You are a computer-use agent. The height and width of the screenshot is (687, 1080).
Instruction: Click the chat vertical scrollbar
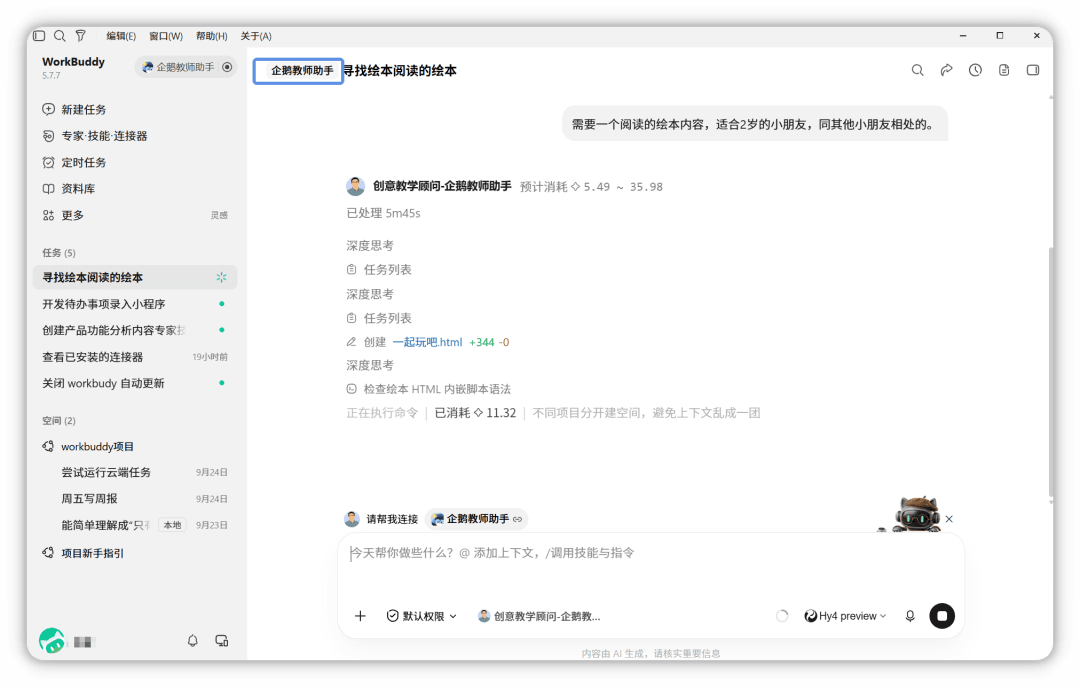click(x=1050, y=372)
